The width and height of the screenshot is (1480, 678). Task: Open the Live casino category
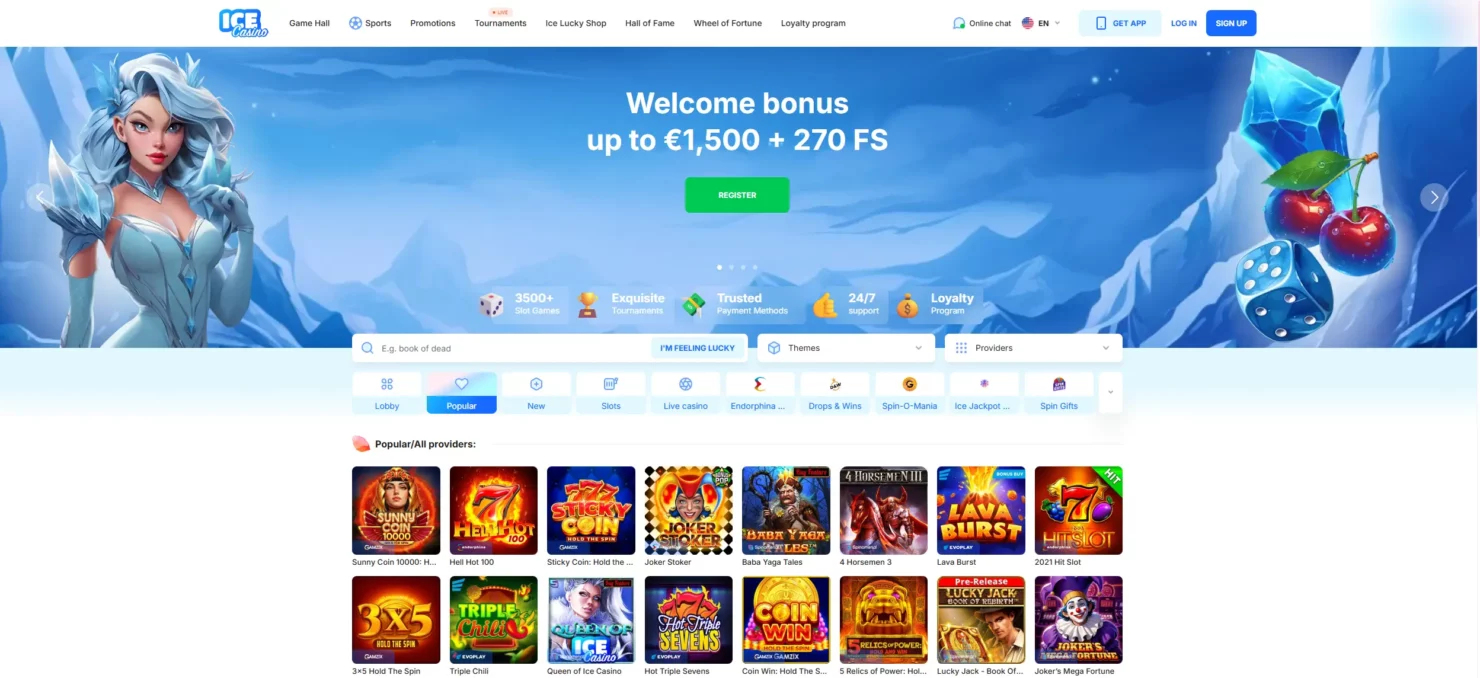pyautogui.click(x=685, y=393)
